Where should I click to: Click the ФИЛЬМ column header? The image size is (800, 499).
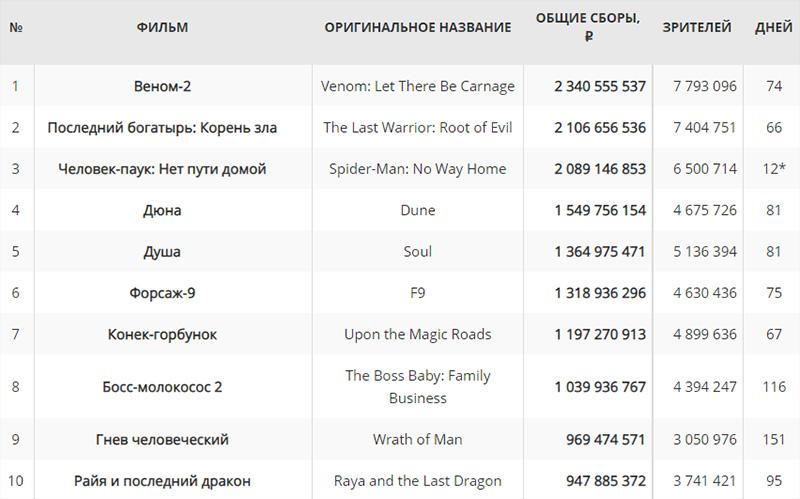(162, 27)
